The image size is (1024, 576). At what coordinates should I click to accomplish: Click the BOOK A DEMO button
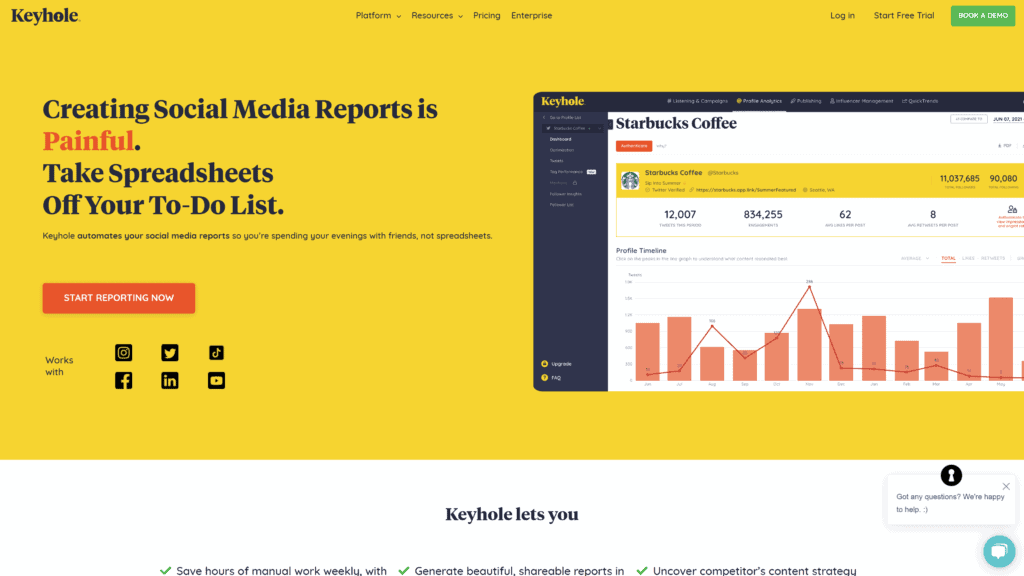(983, 16)
